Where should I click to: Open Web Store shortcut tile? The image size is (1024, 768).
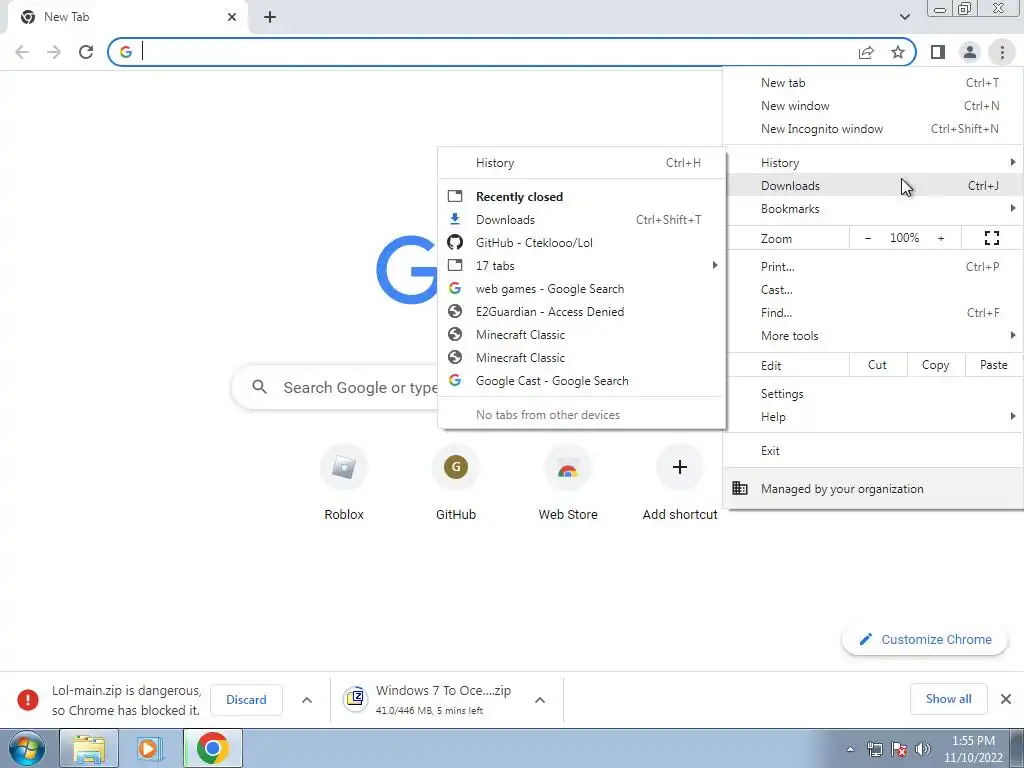(568, 482)
